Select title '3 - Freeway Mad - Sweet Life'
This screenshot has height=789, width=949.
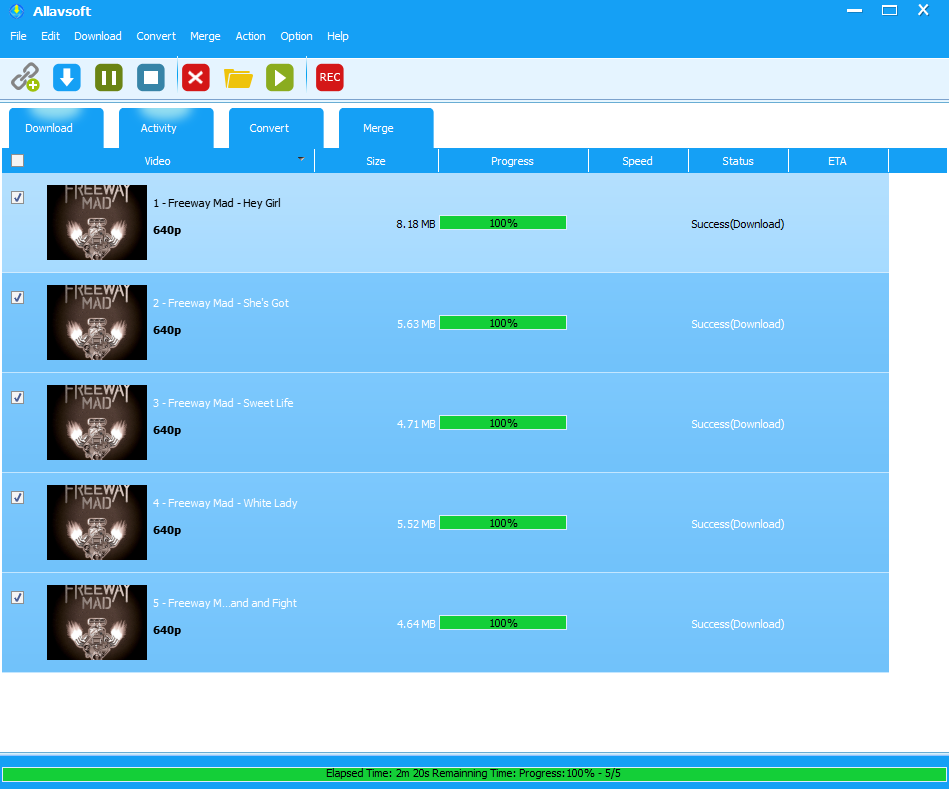tap(223, 403)
